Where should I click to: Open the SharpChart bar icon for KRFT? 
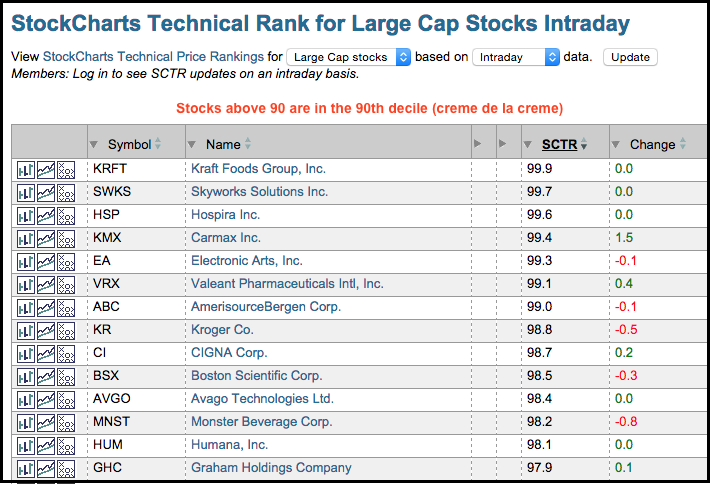[x=26, y=169]
